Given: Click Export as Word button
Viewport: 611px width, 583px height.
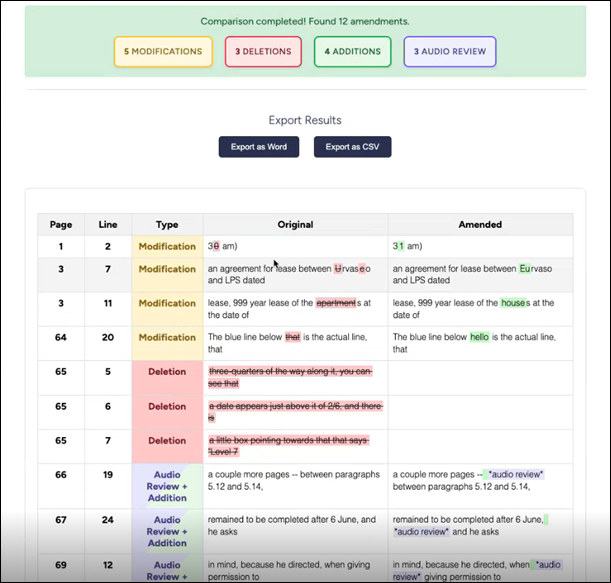Looking at the screenshot, I should [259, 147].
